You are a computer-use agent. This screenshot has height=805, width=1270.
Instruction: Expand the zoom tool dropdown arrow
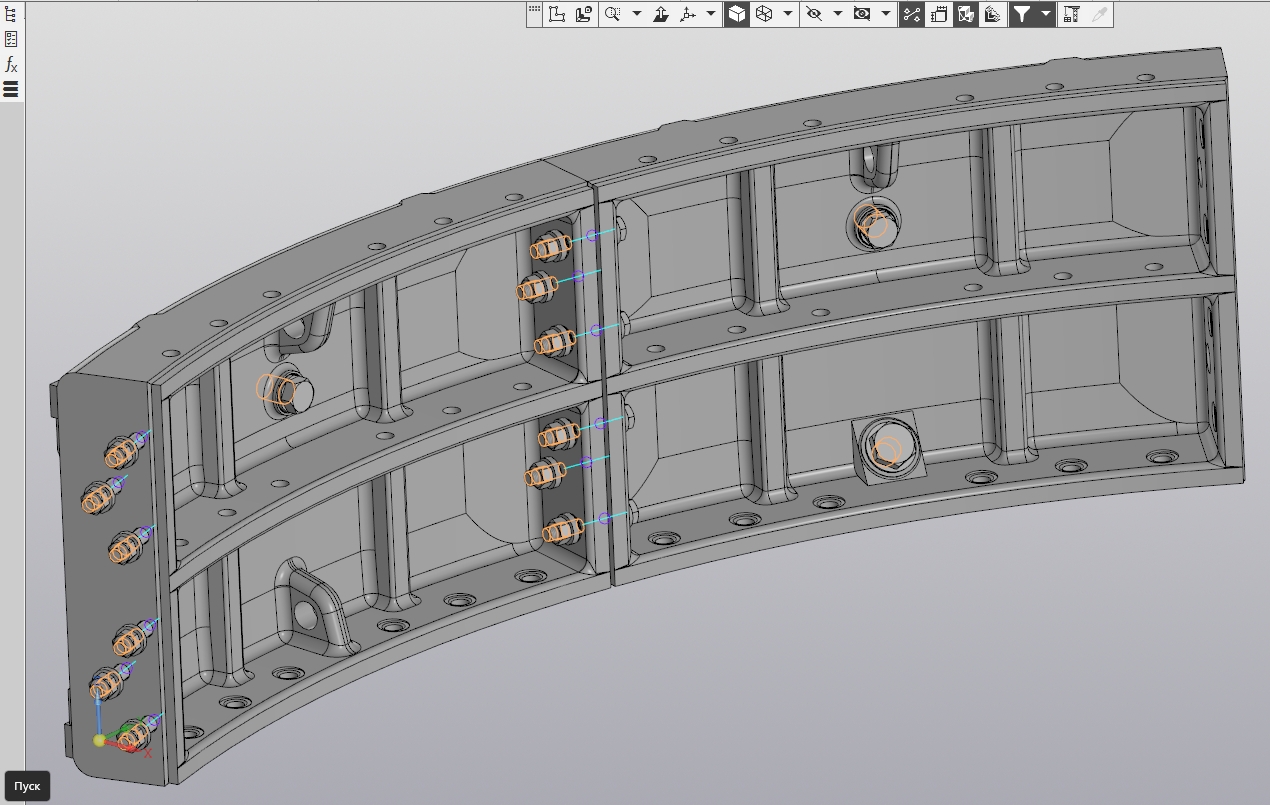point(636,14)
